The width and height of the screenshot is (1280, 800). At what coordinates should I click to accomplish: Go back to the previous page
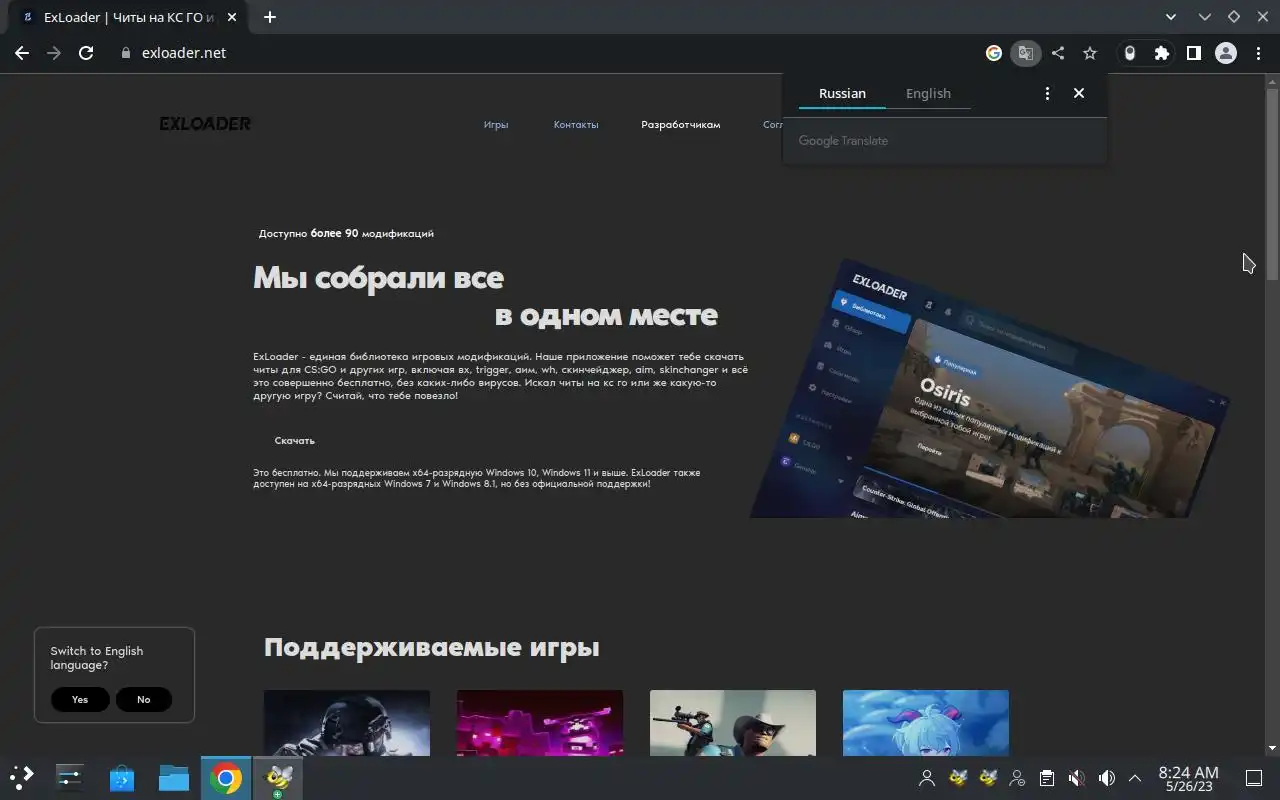(x=22, y=53)
